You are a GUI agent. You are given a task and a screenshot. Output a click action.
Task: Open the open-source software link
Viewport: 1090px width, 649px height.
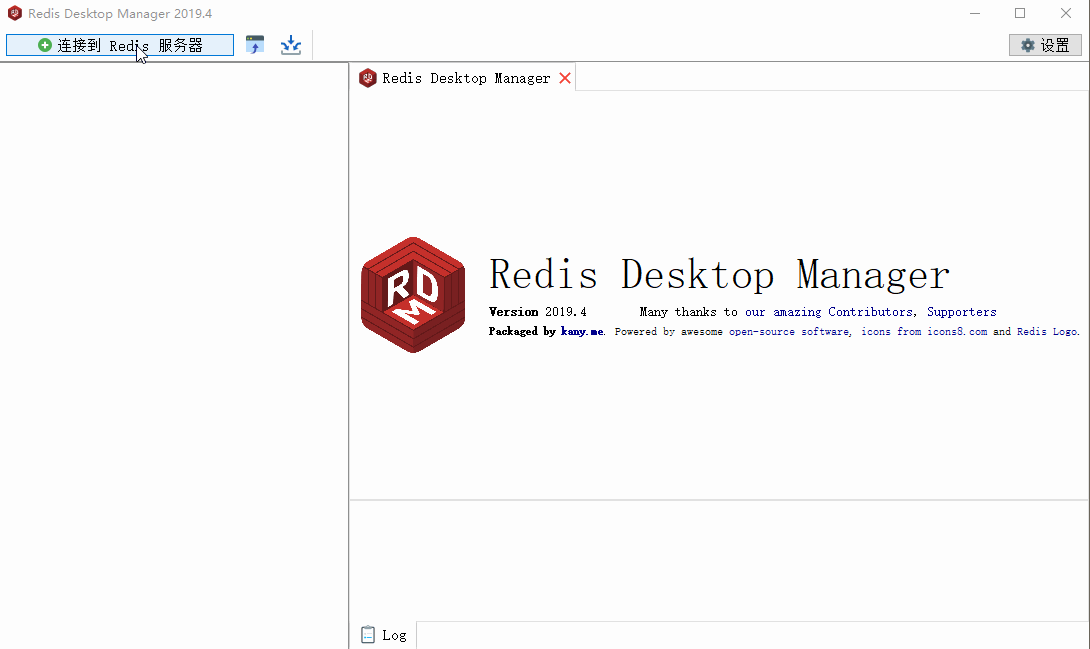(x=789, y=331)
